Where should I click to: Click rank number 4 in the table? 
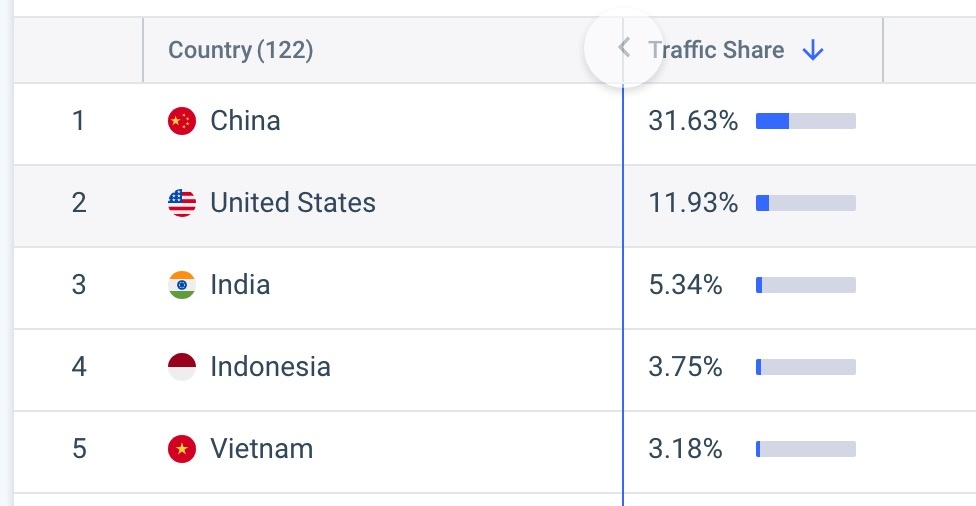coord(79,368)
